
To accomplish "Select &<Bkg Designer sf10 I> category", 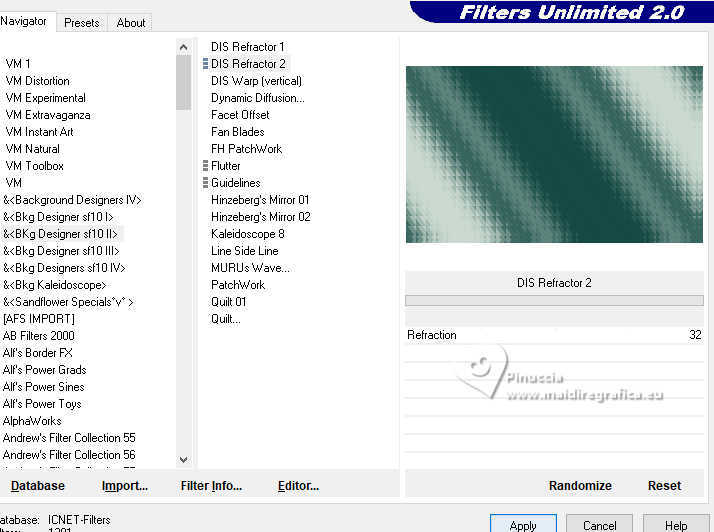I will coord(58,217).
